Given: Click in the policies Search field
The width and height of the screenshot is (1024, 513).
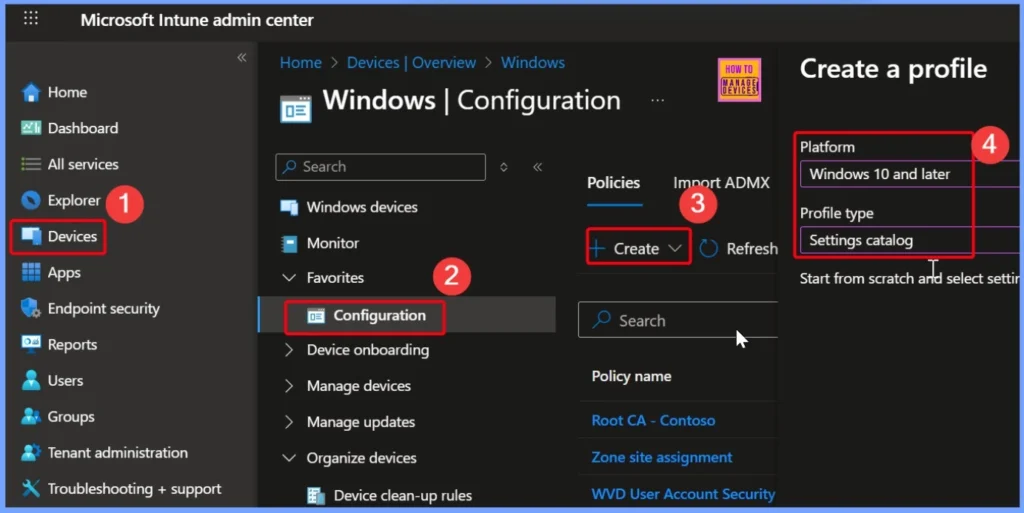Looking at the screenshot, I should point(678,320).
